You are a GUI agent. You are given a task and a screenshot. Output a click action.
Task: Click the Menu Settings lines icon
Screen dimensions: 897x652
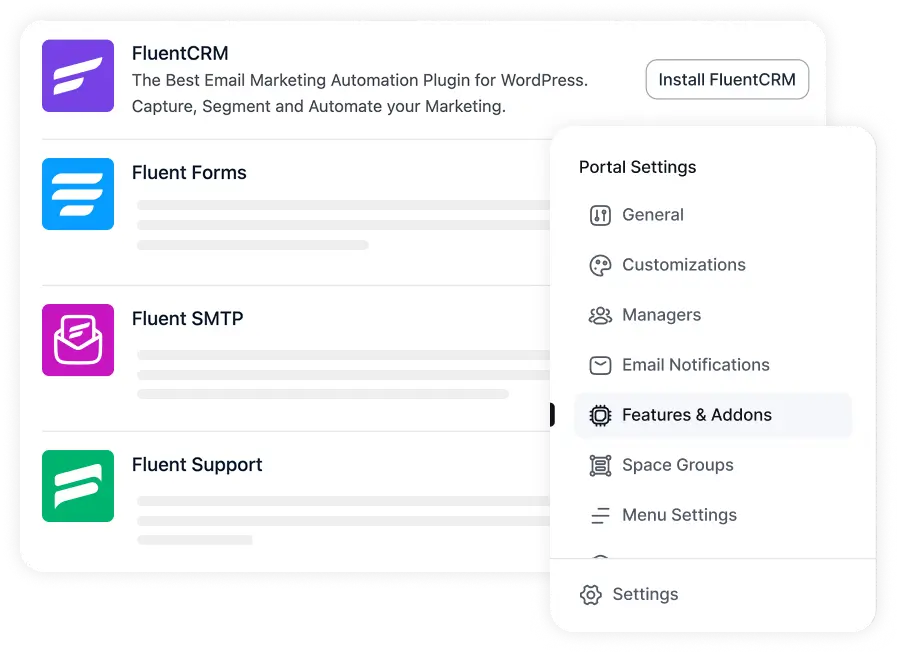pyautogui.click(x=600, y=515)
